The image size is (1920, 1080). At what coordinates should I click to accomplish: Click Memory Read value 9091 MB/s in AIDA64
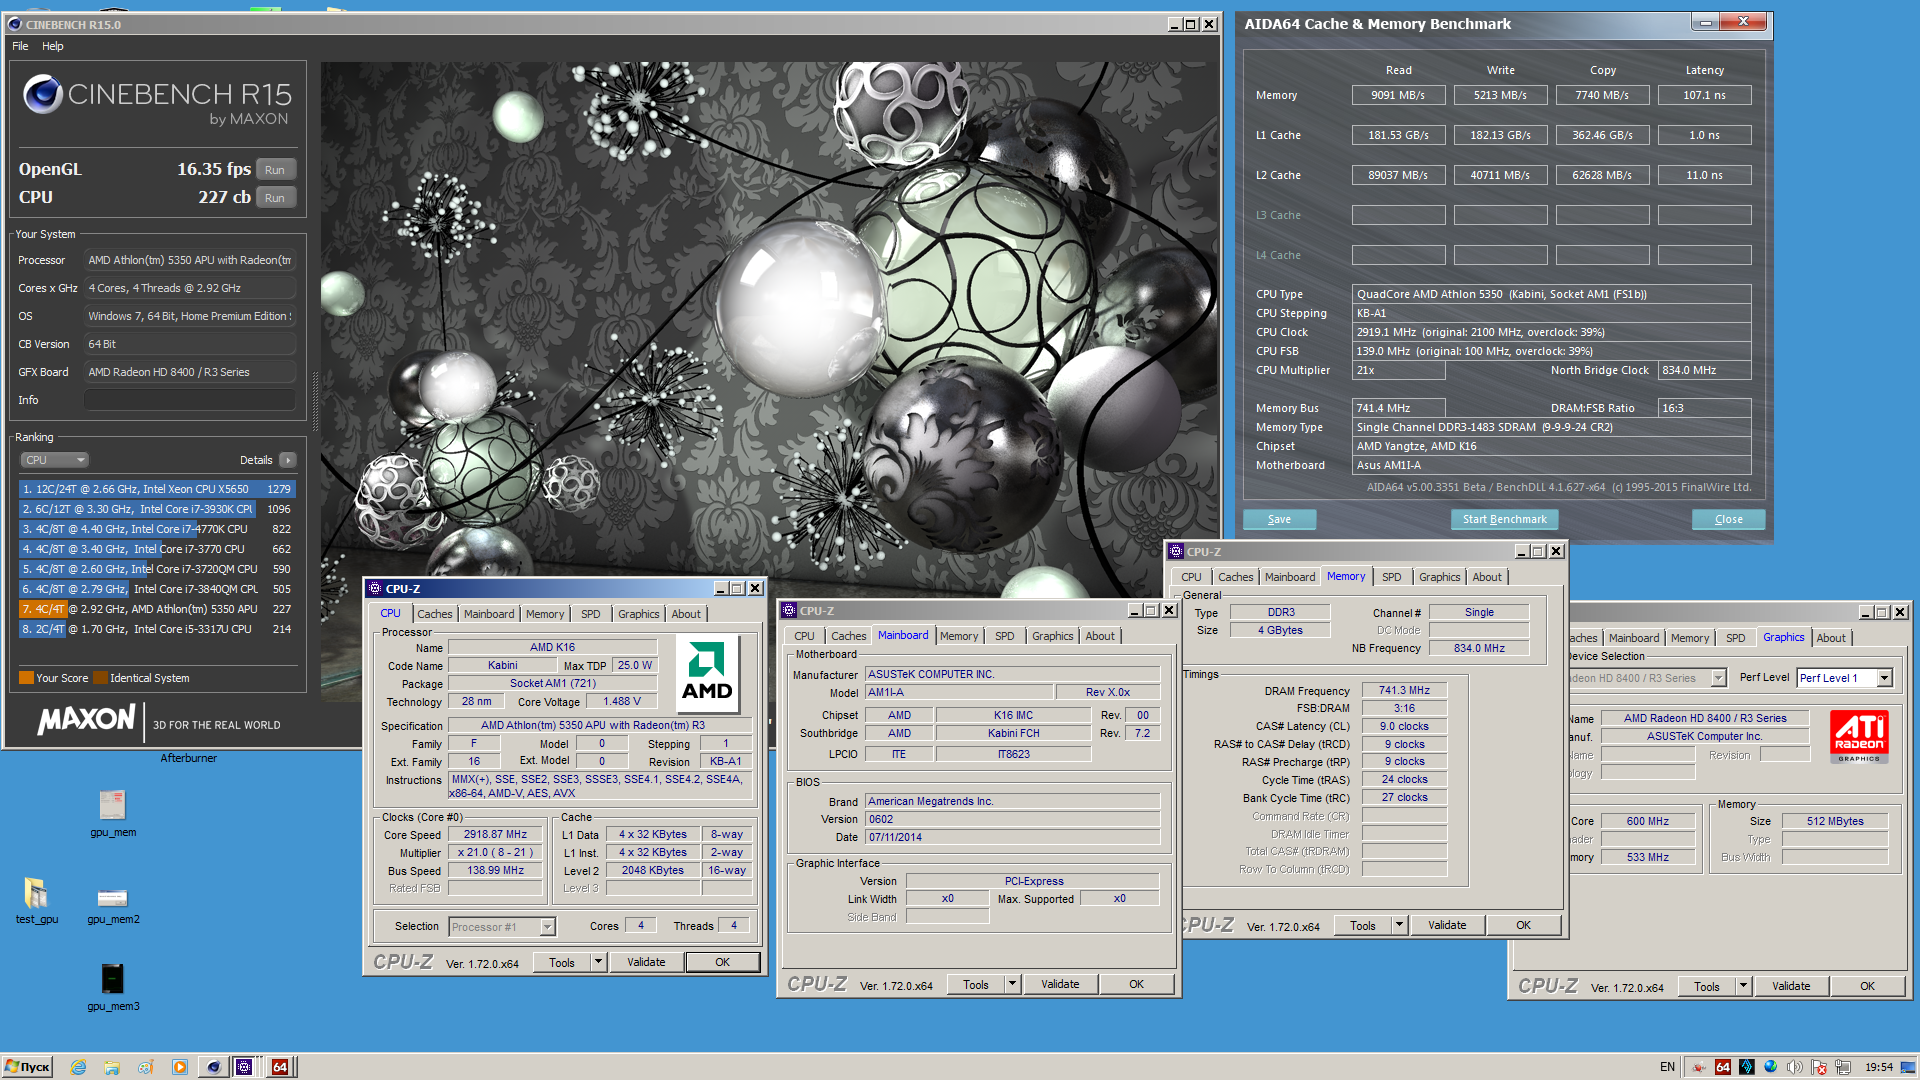(x=1398, y=95)
